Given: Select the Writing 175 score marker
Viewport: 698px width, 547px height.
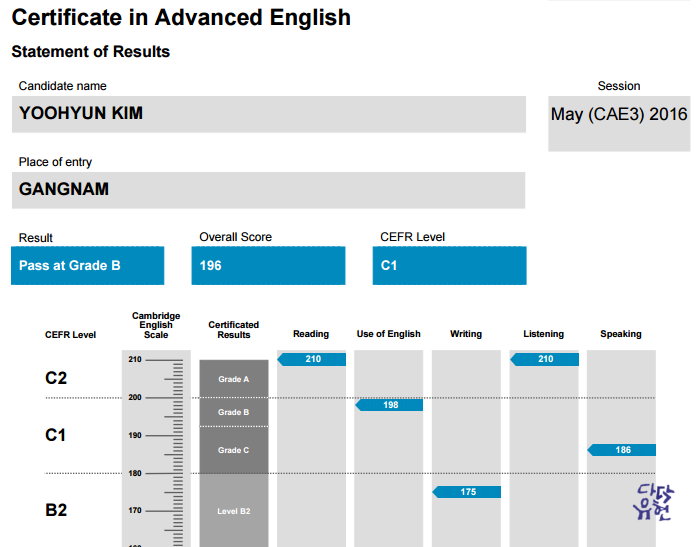Looking at the screenshot, I should pyautogui.click(x=467, y=492).
